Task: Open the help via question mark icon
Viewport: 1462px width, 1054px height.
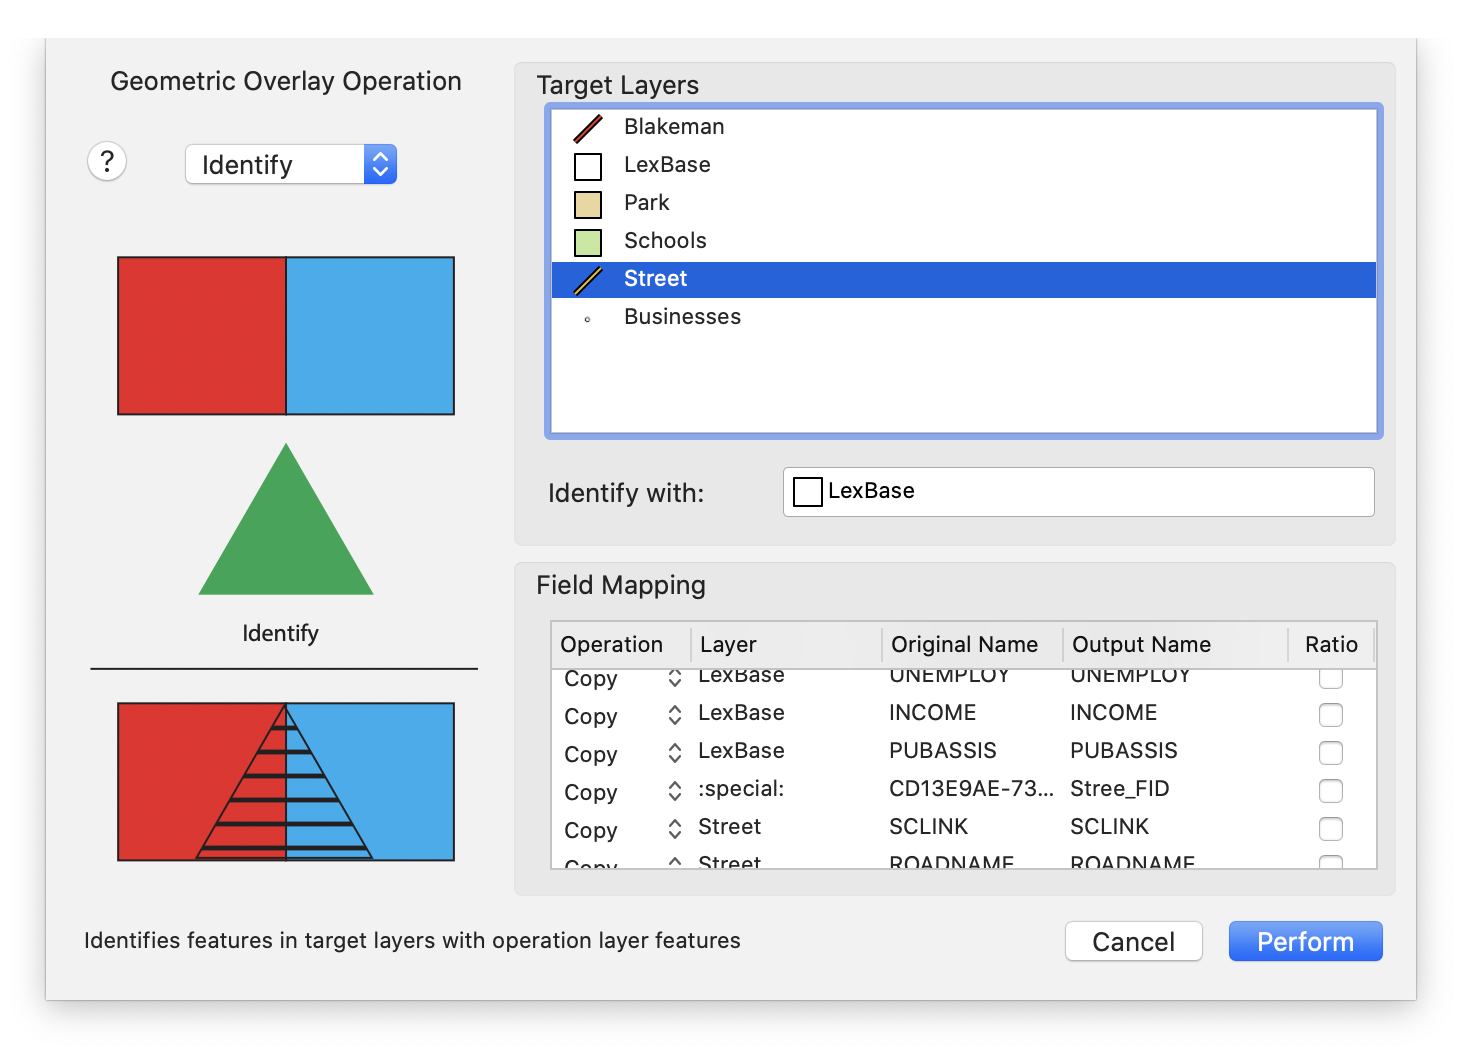Action: pyautogui.click(x=107, y=161)
